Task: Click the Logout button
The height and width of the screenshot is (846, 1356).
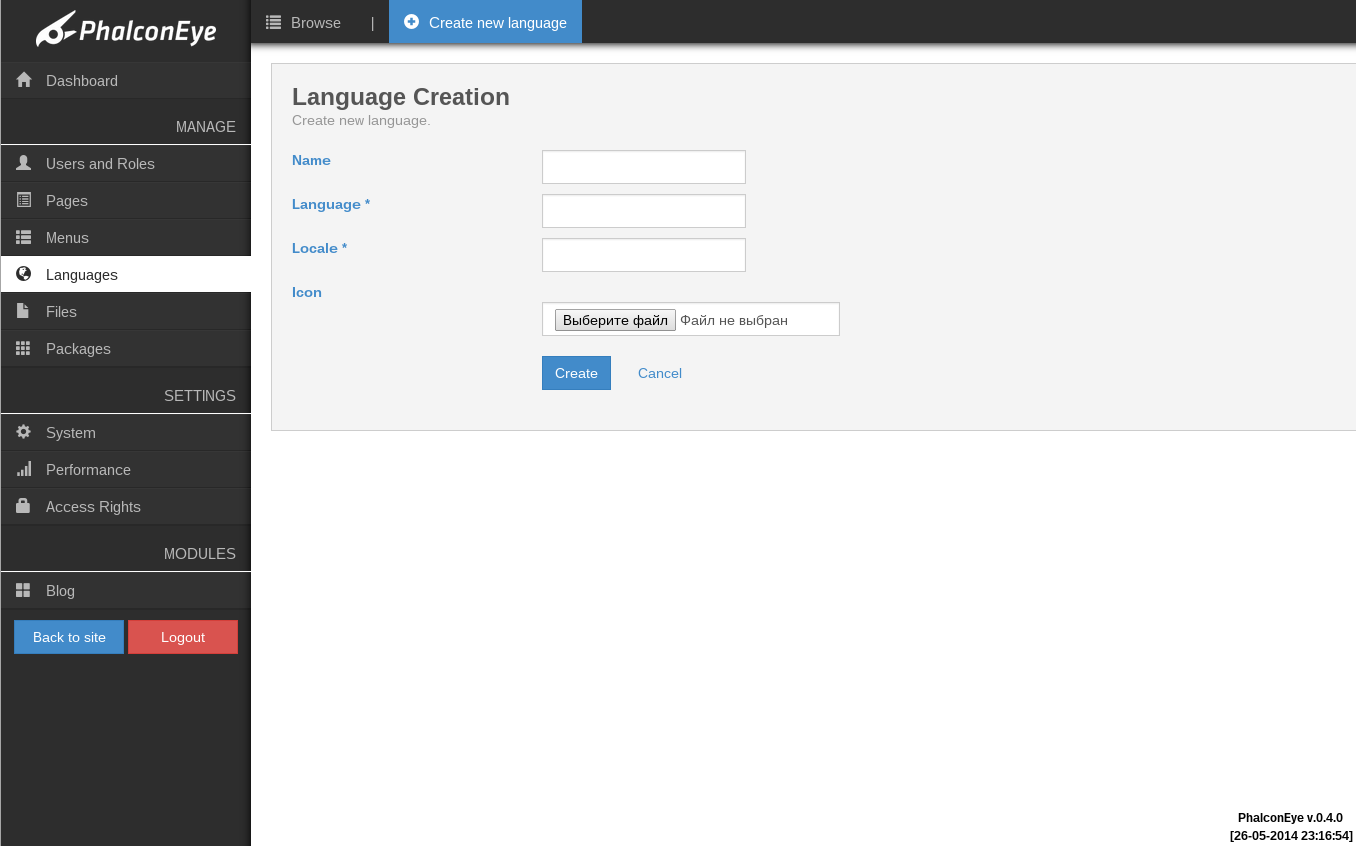Action: pos(183,637)
